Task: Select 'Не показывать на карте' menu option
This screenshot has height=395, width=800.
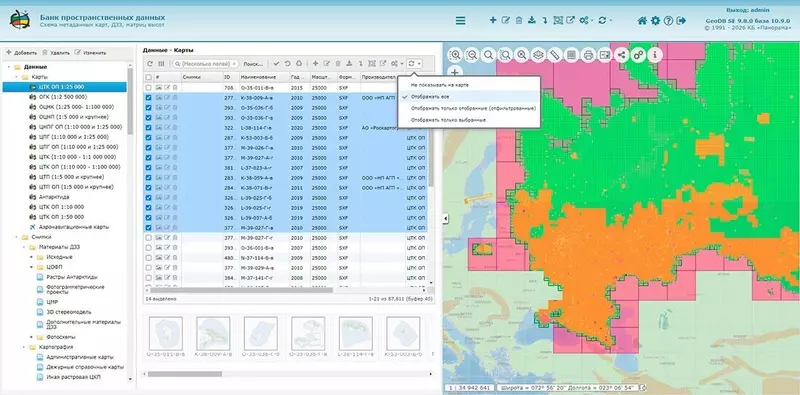Action: point(439,85)
